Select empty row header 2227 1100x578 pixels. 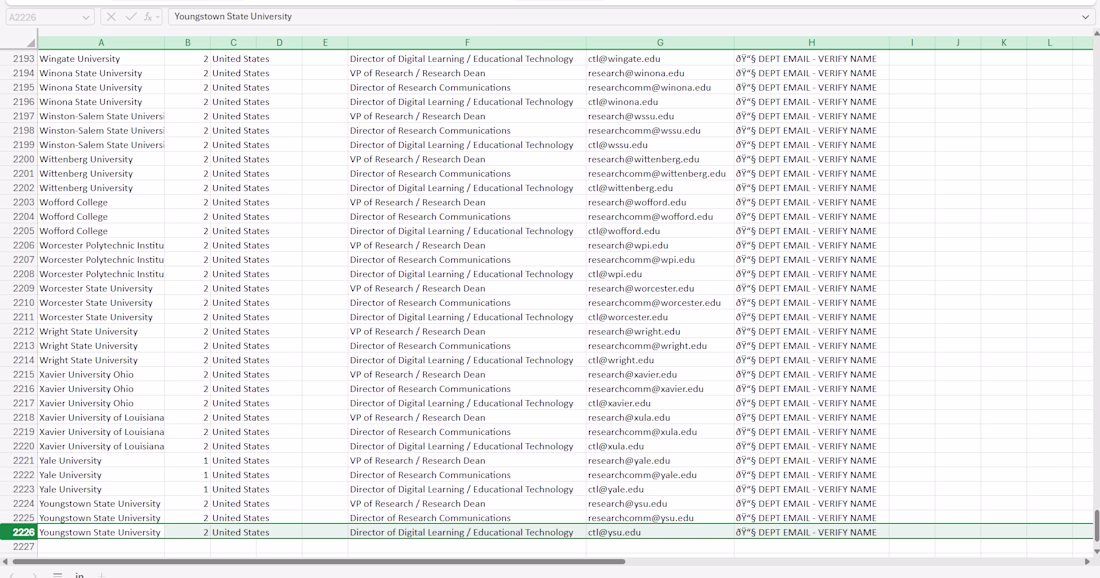(x=19, y=546)
